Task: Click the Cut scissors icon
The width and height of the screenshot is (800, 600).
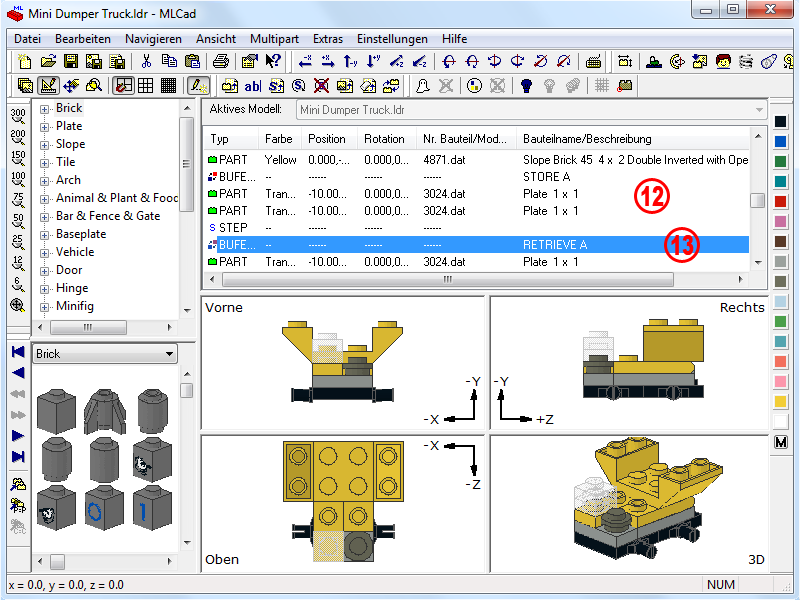Action: pos(146,62)
